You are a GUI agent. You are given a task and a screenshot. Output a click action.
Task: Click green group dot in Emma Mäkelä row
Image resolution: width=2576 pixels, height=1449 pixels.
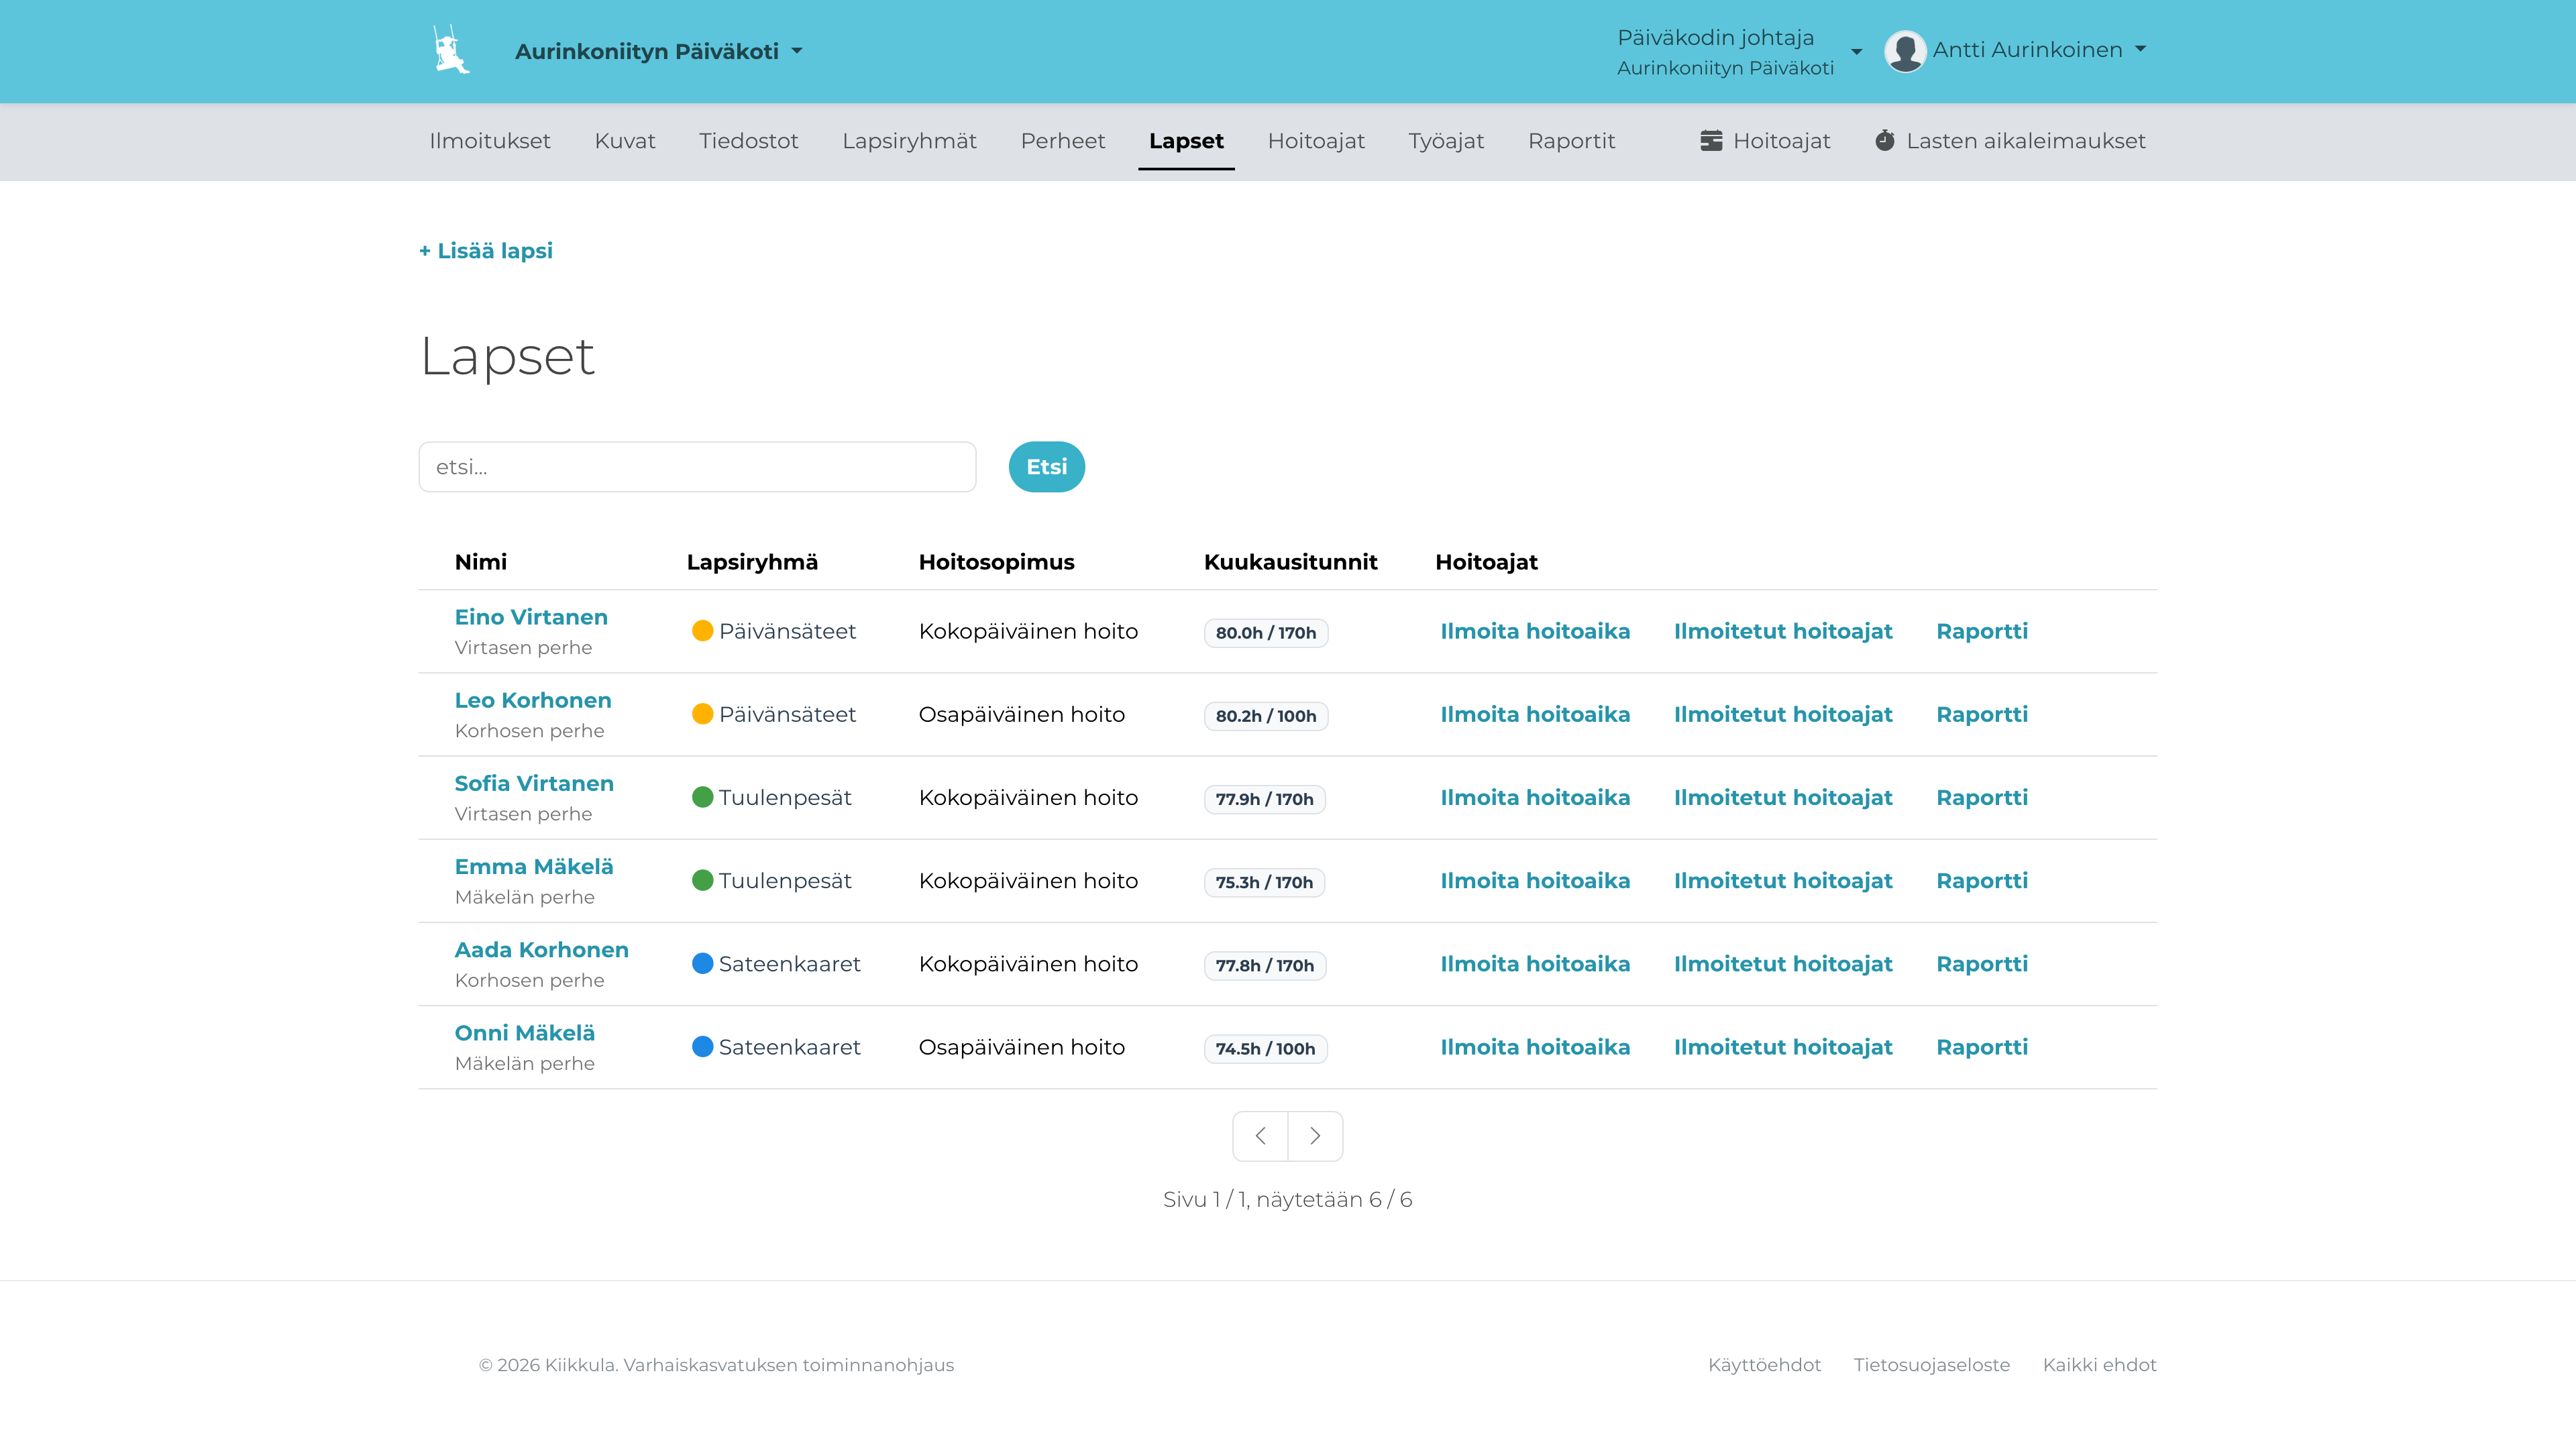[x=703, y=880]
